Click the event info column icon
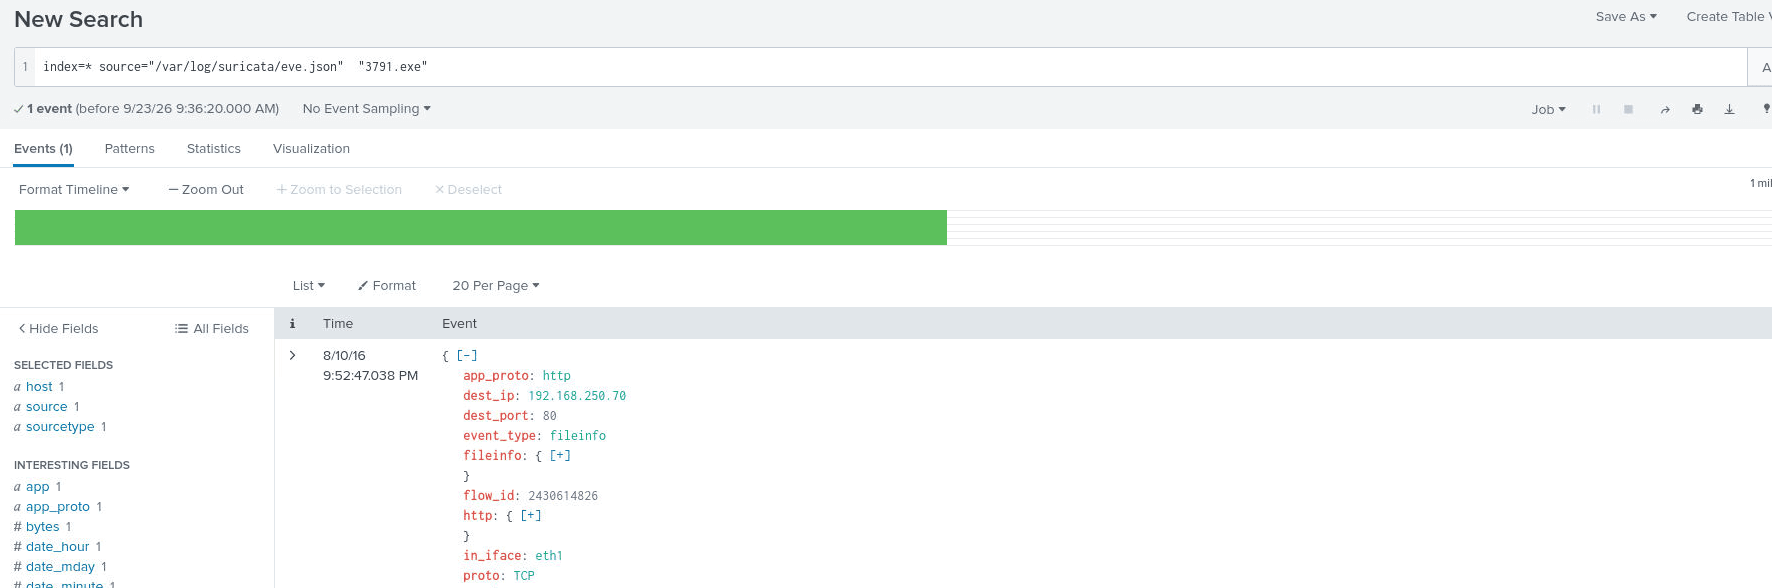The height and width of the screenshot is (588, 1772). (292, 323)
